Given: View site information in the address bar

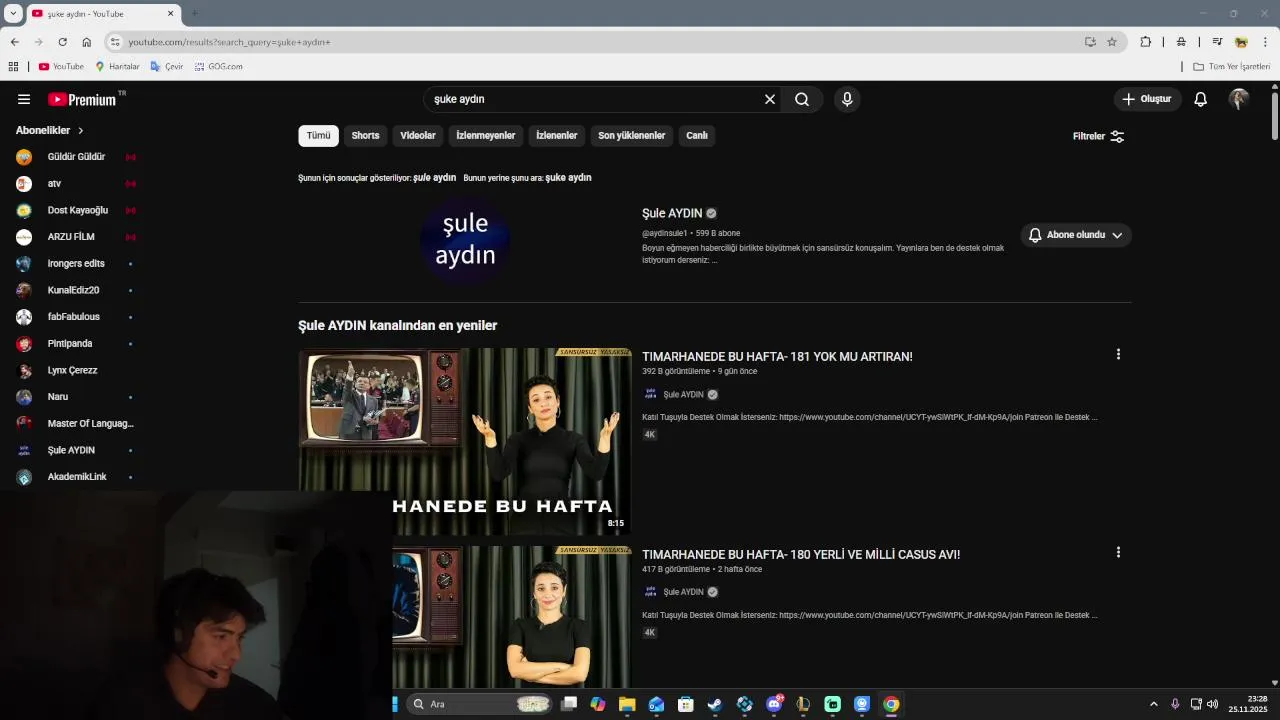Looking at the screenshot, I should 115,42.
